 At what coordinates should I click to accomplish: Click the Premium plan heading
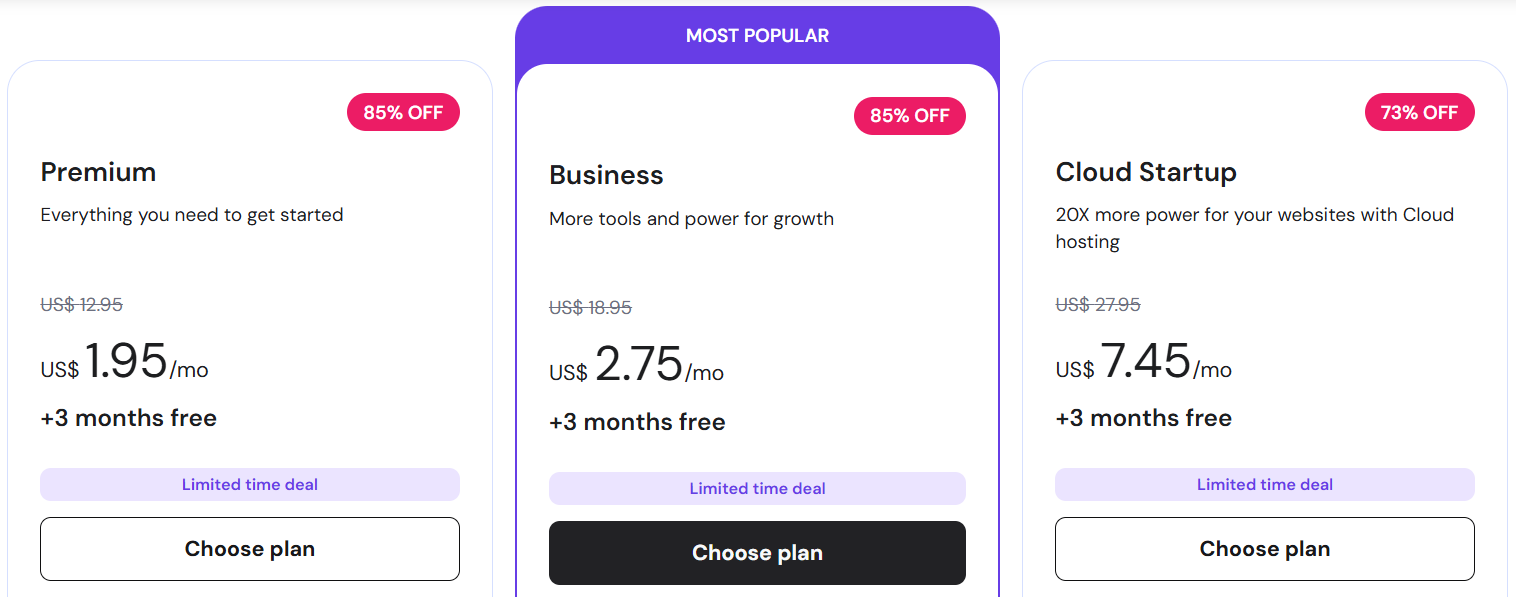(98, 172)
